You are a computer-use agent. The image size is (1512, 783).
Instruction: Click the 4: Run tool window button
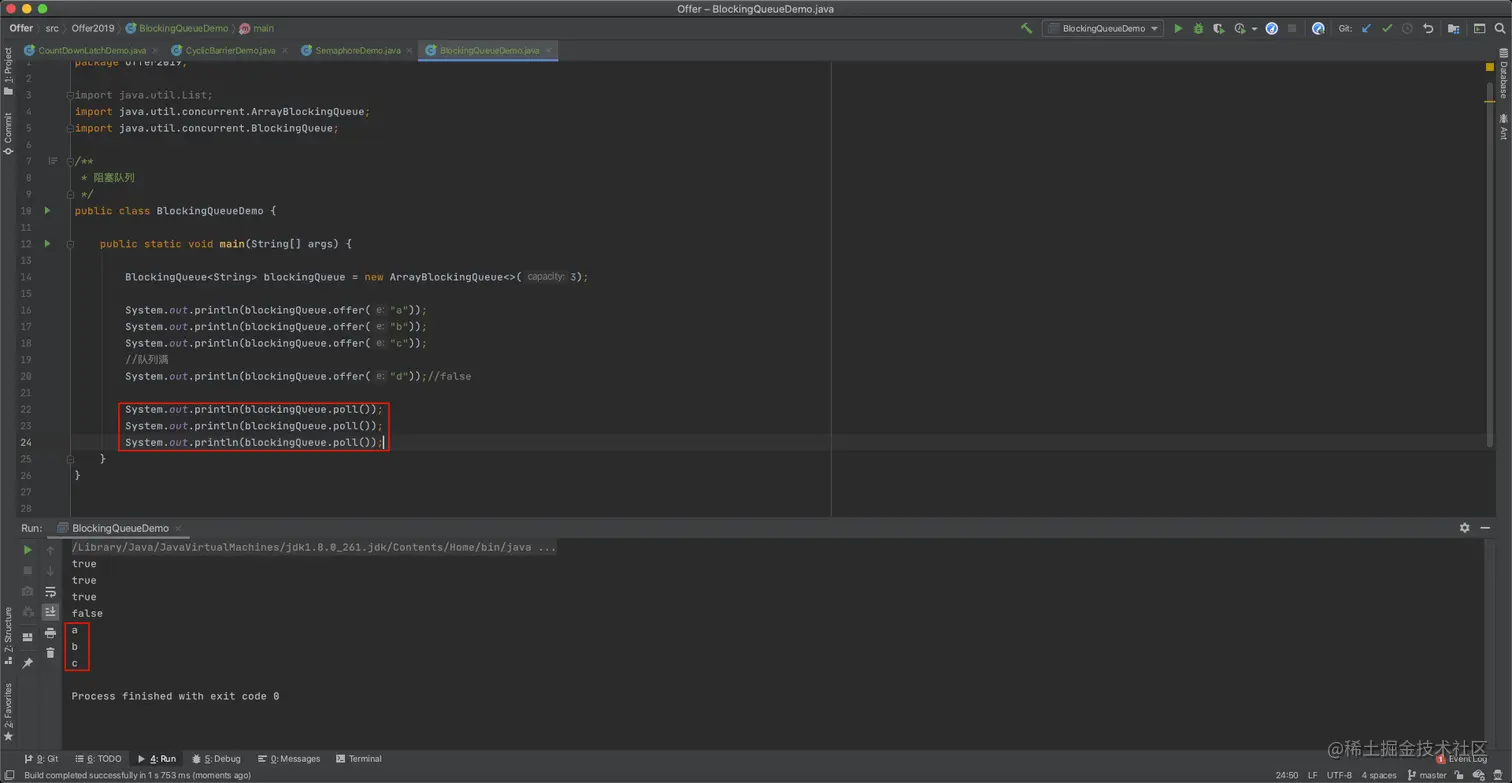[157, 759]
